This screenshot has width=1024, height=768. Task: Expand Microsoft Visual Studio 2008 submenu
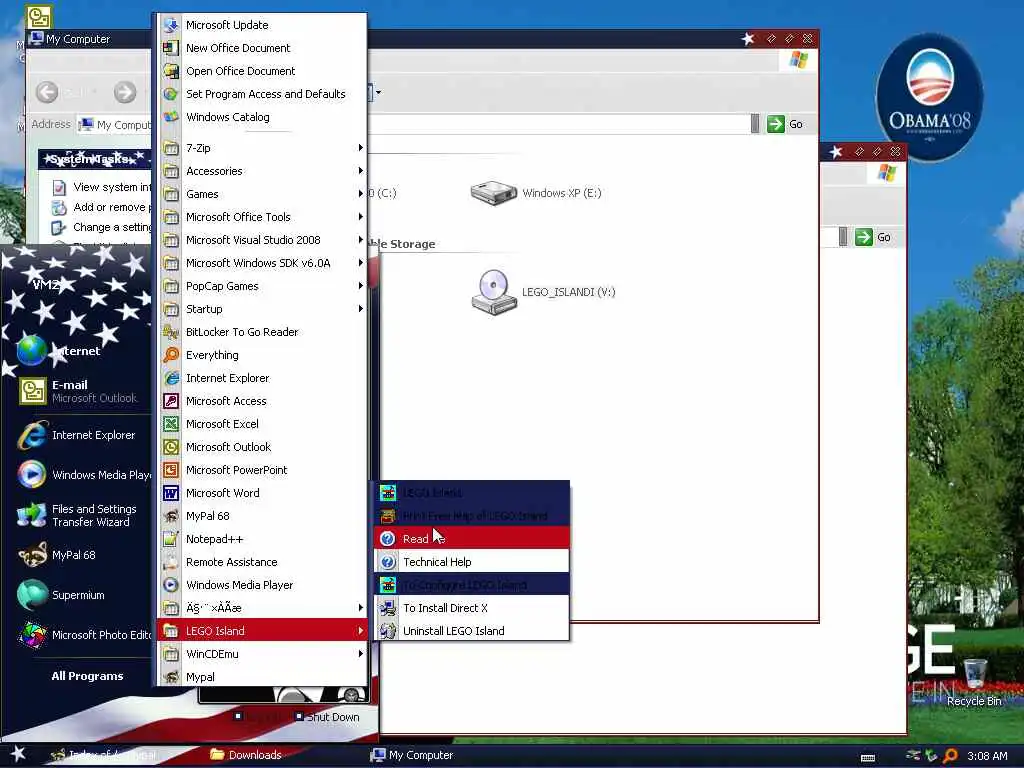[x=262, y=240]
